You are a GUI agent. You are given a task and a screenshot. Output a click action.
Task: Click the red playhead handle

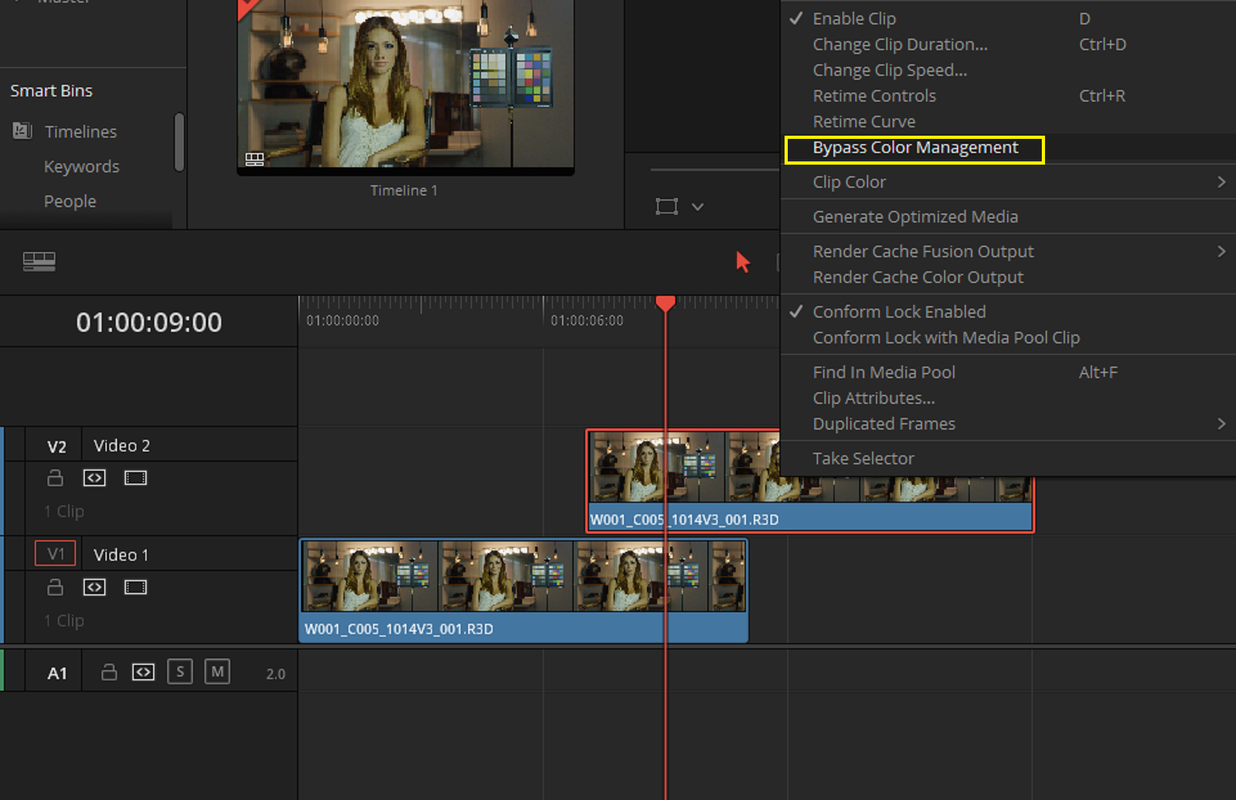[665, 302]
